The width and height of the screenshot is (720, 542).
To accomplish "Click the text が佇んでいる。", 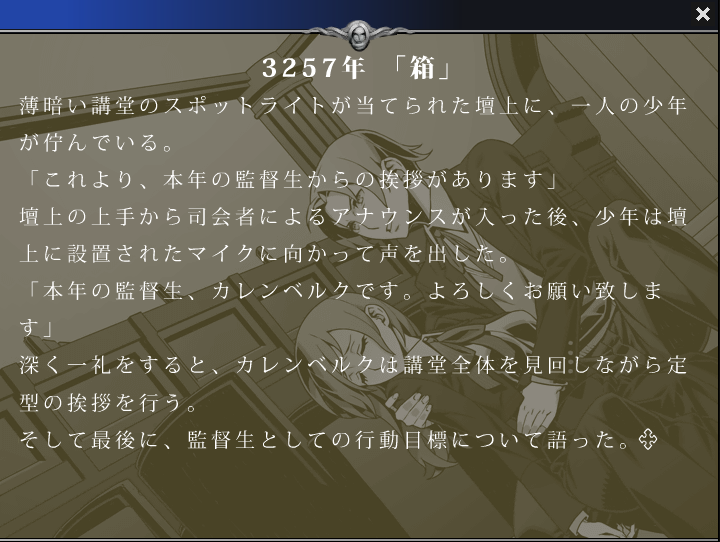I will pyautogui.click(x=96, y=142).
